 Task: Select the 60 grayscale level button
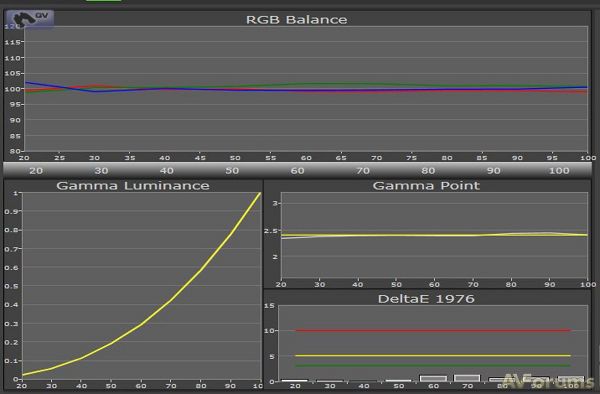pos(298,171)
